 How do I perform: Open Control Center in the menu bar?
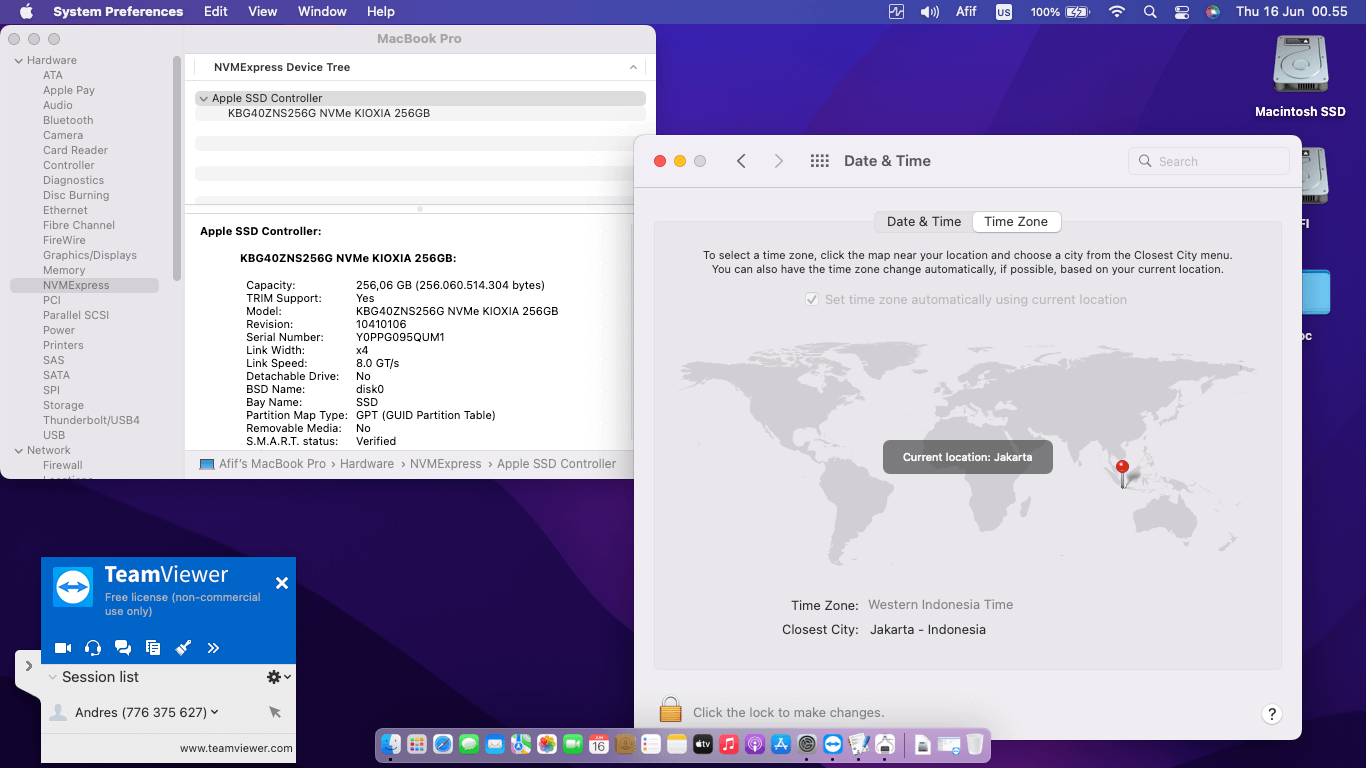tap(1182, 12)
